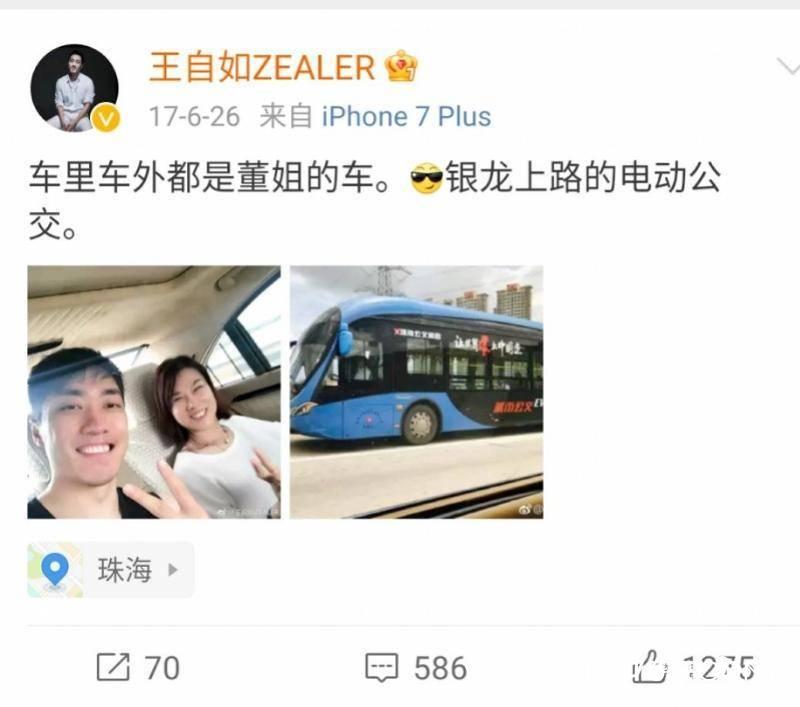Tap the map pin location icon

55,569
